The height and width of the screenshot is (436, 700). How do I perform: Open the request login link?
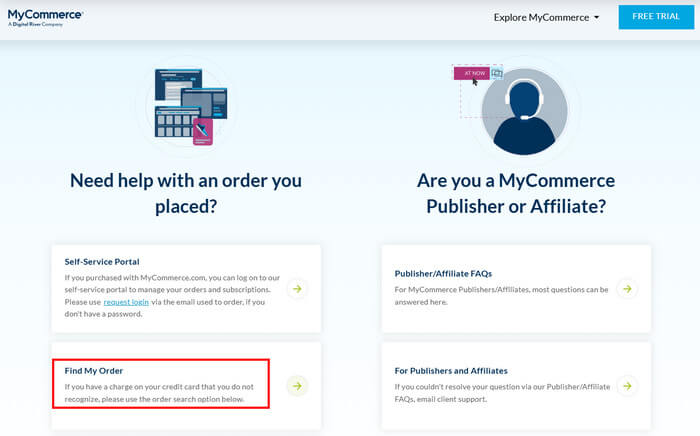(x=126, y=302)
